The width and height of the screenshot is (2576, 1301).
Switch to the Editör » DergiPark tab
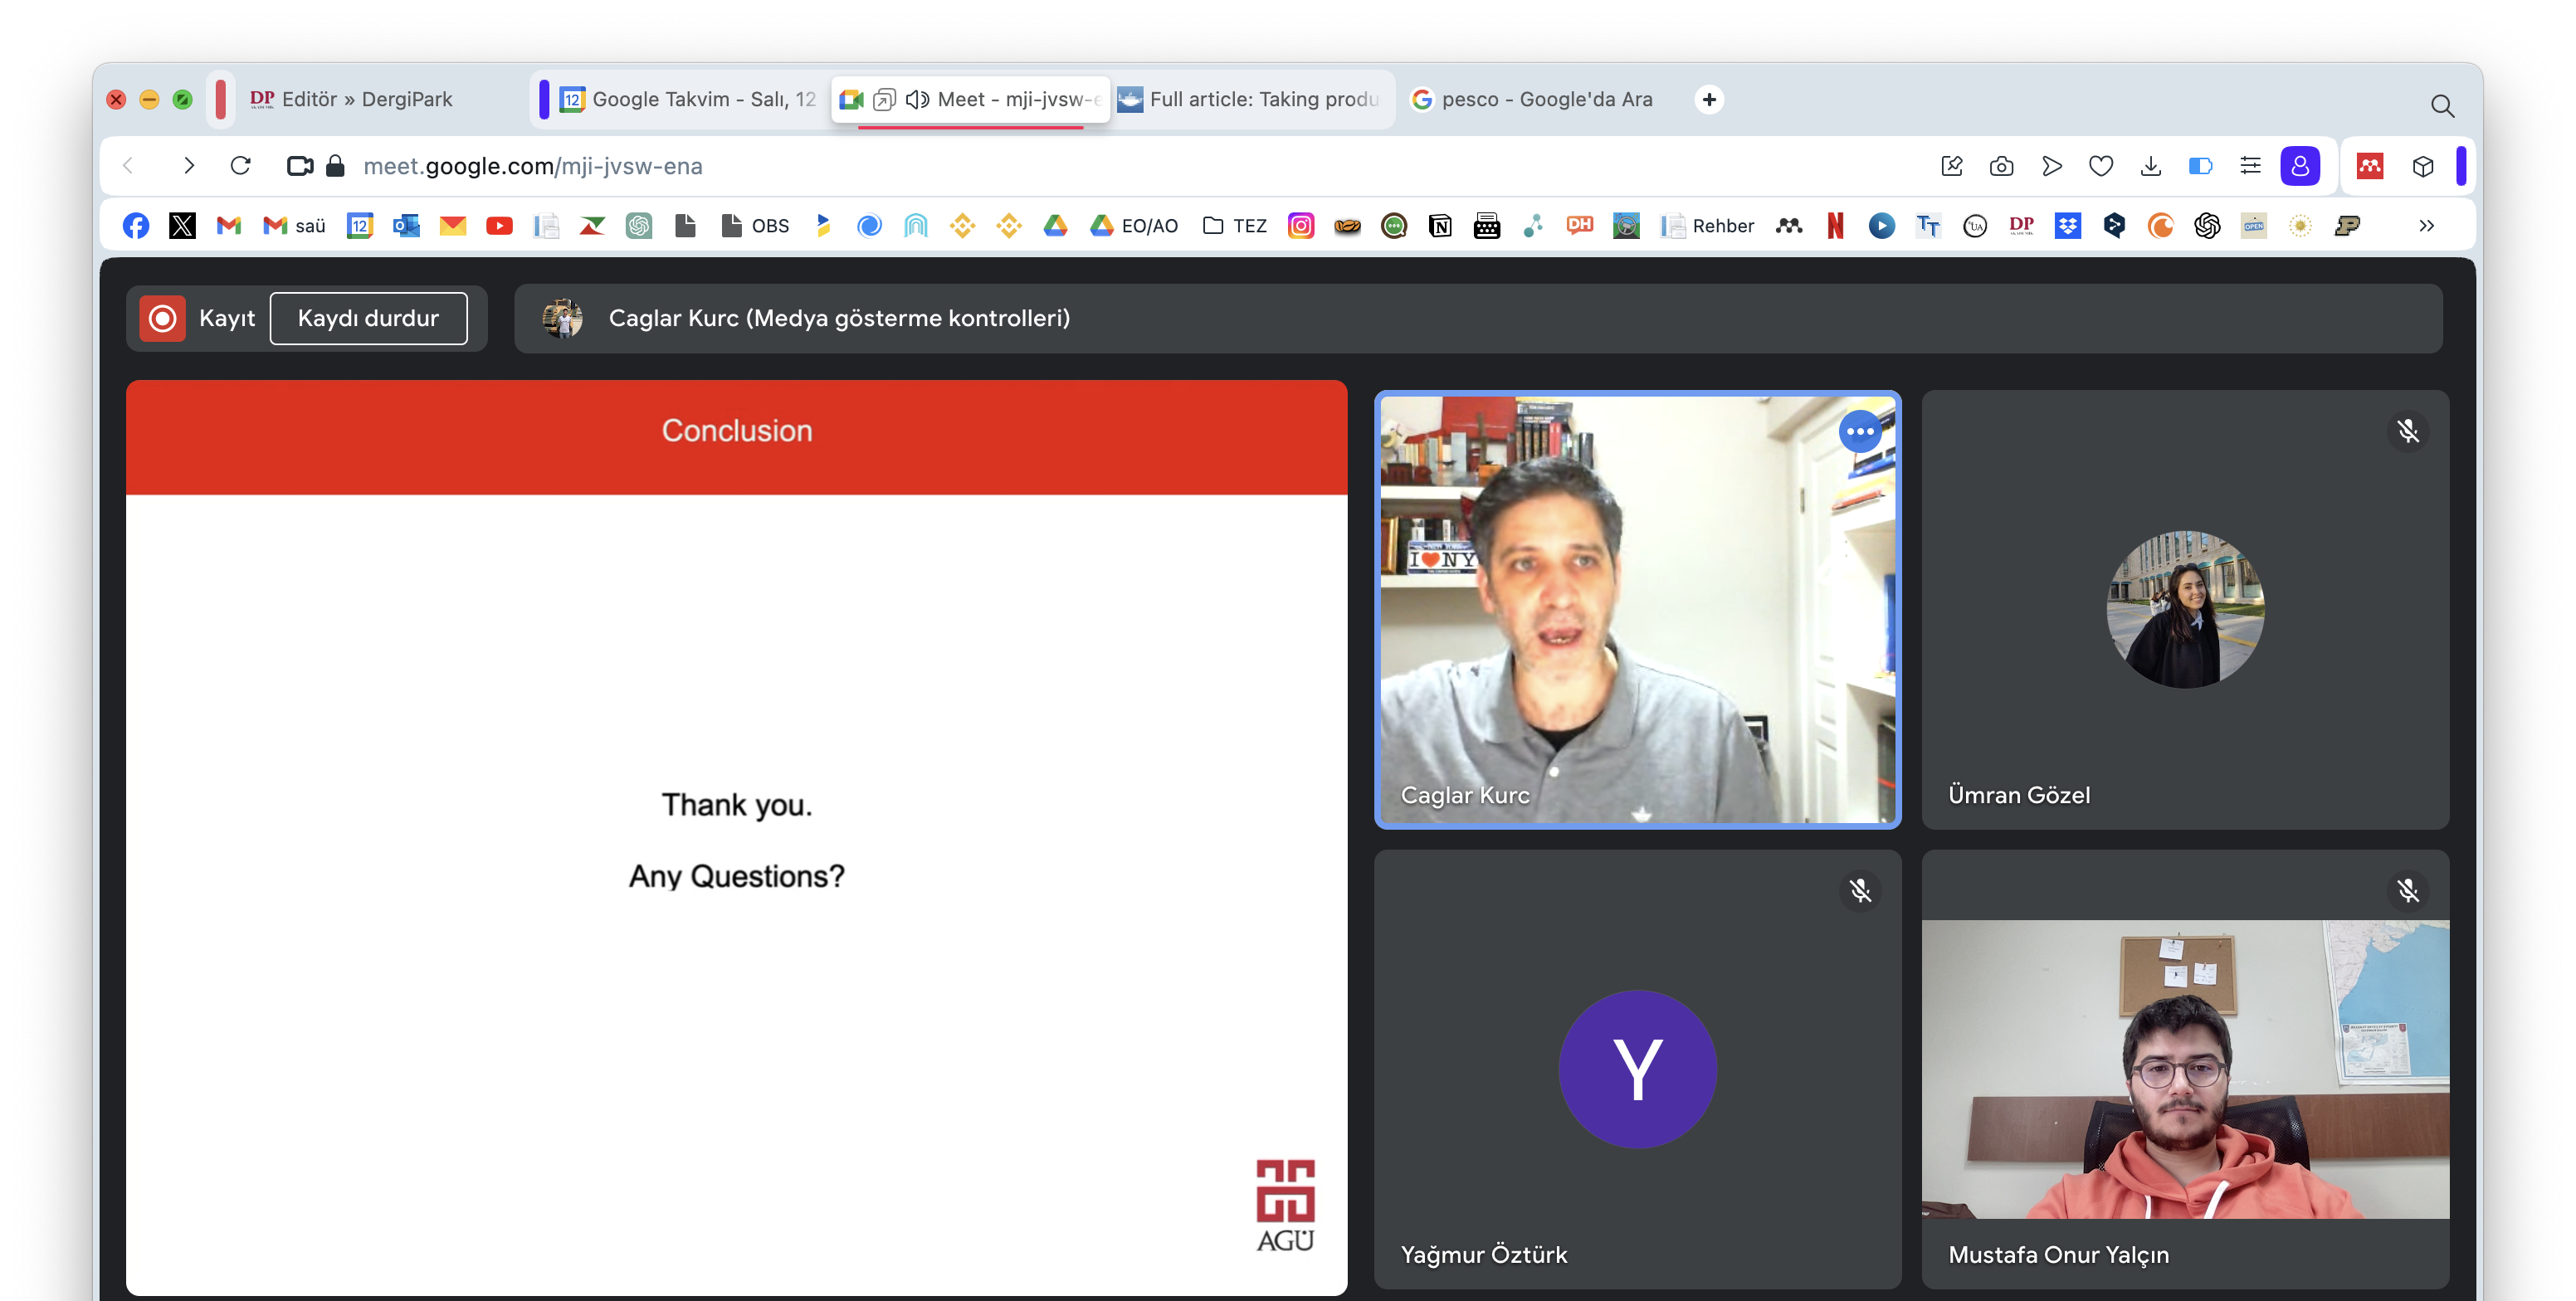coord(366,99)
